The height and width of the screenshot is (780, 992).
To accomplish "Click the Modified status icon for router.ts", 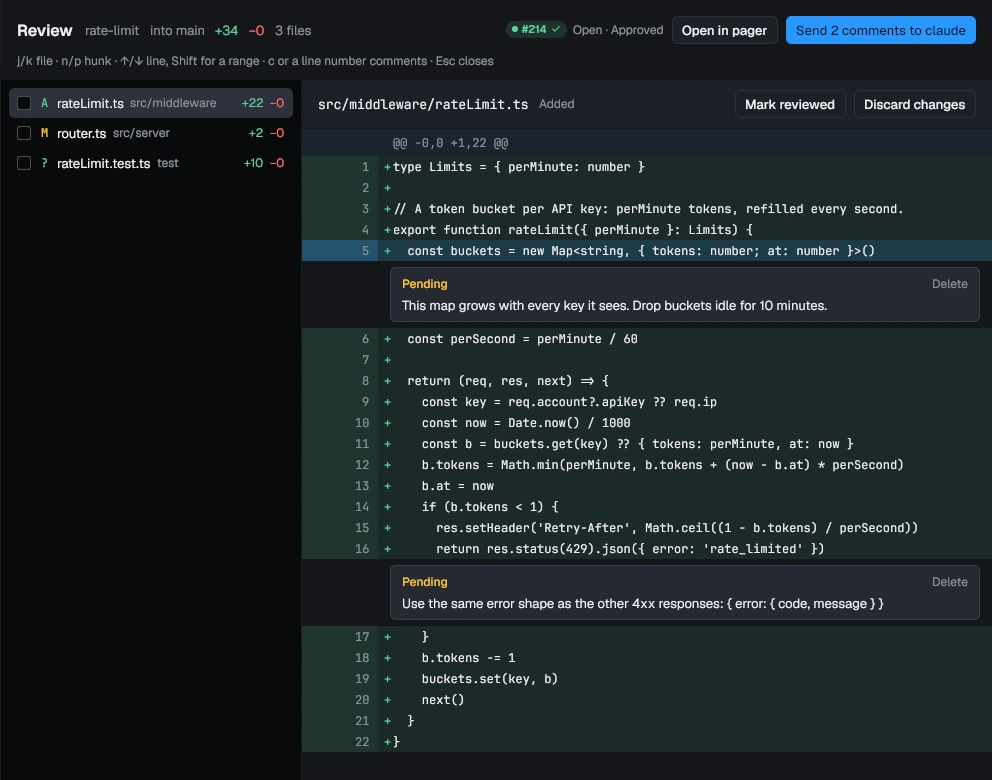I will [x=44, y=133].
